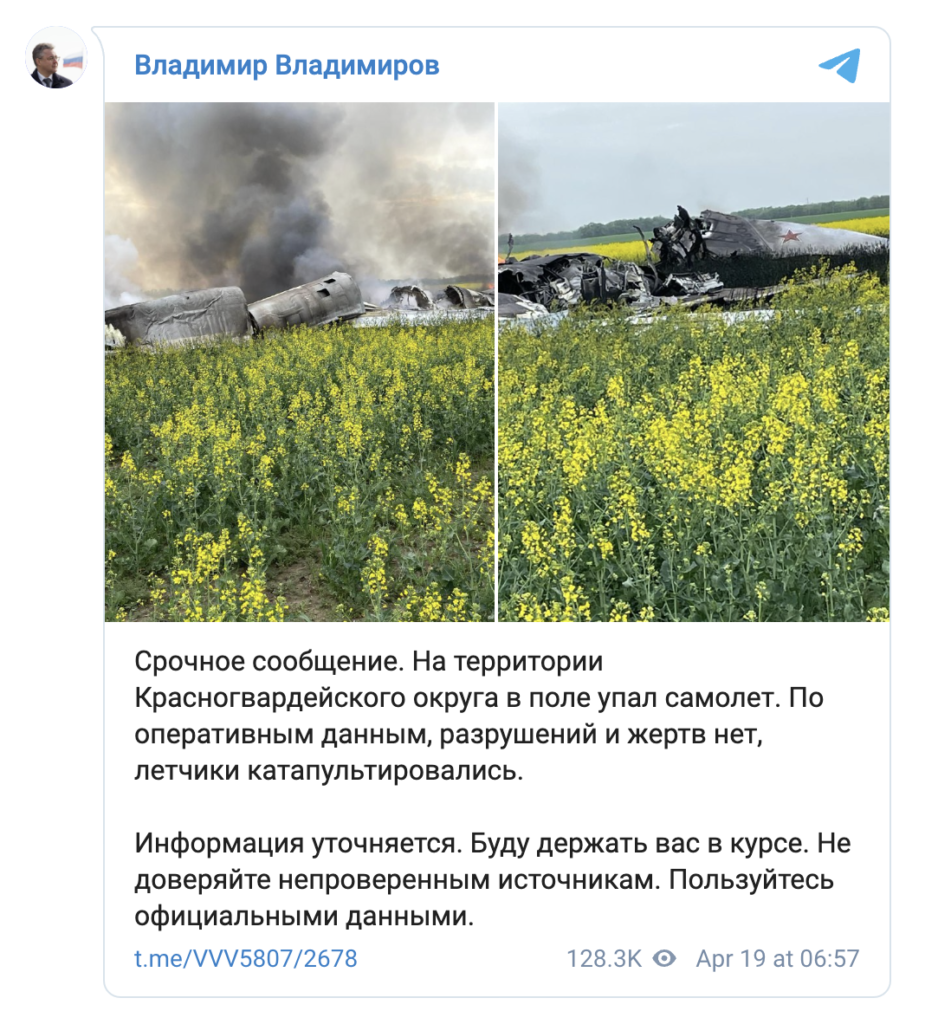This screenshot has width=951, height=1024.
Task: Click the author name Владимир Владимиров
Action: tap(287, 65)
